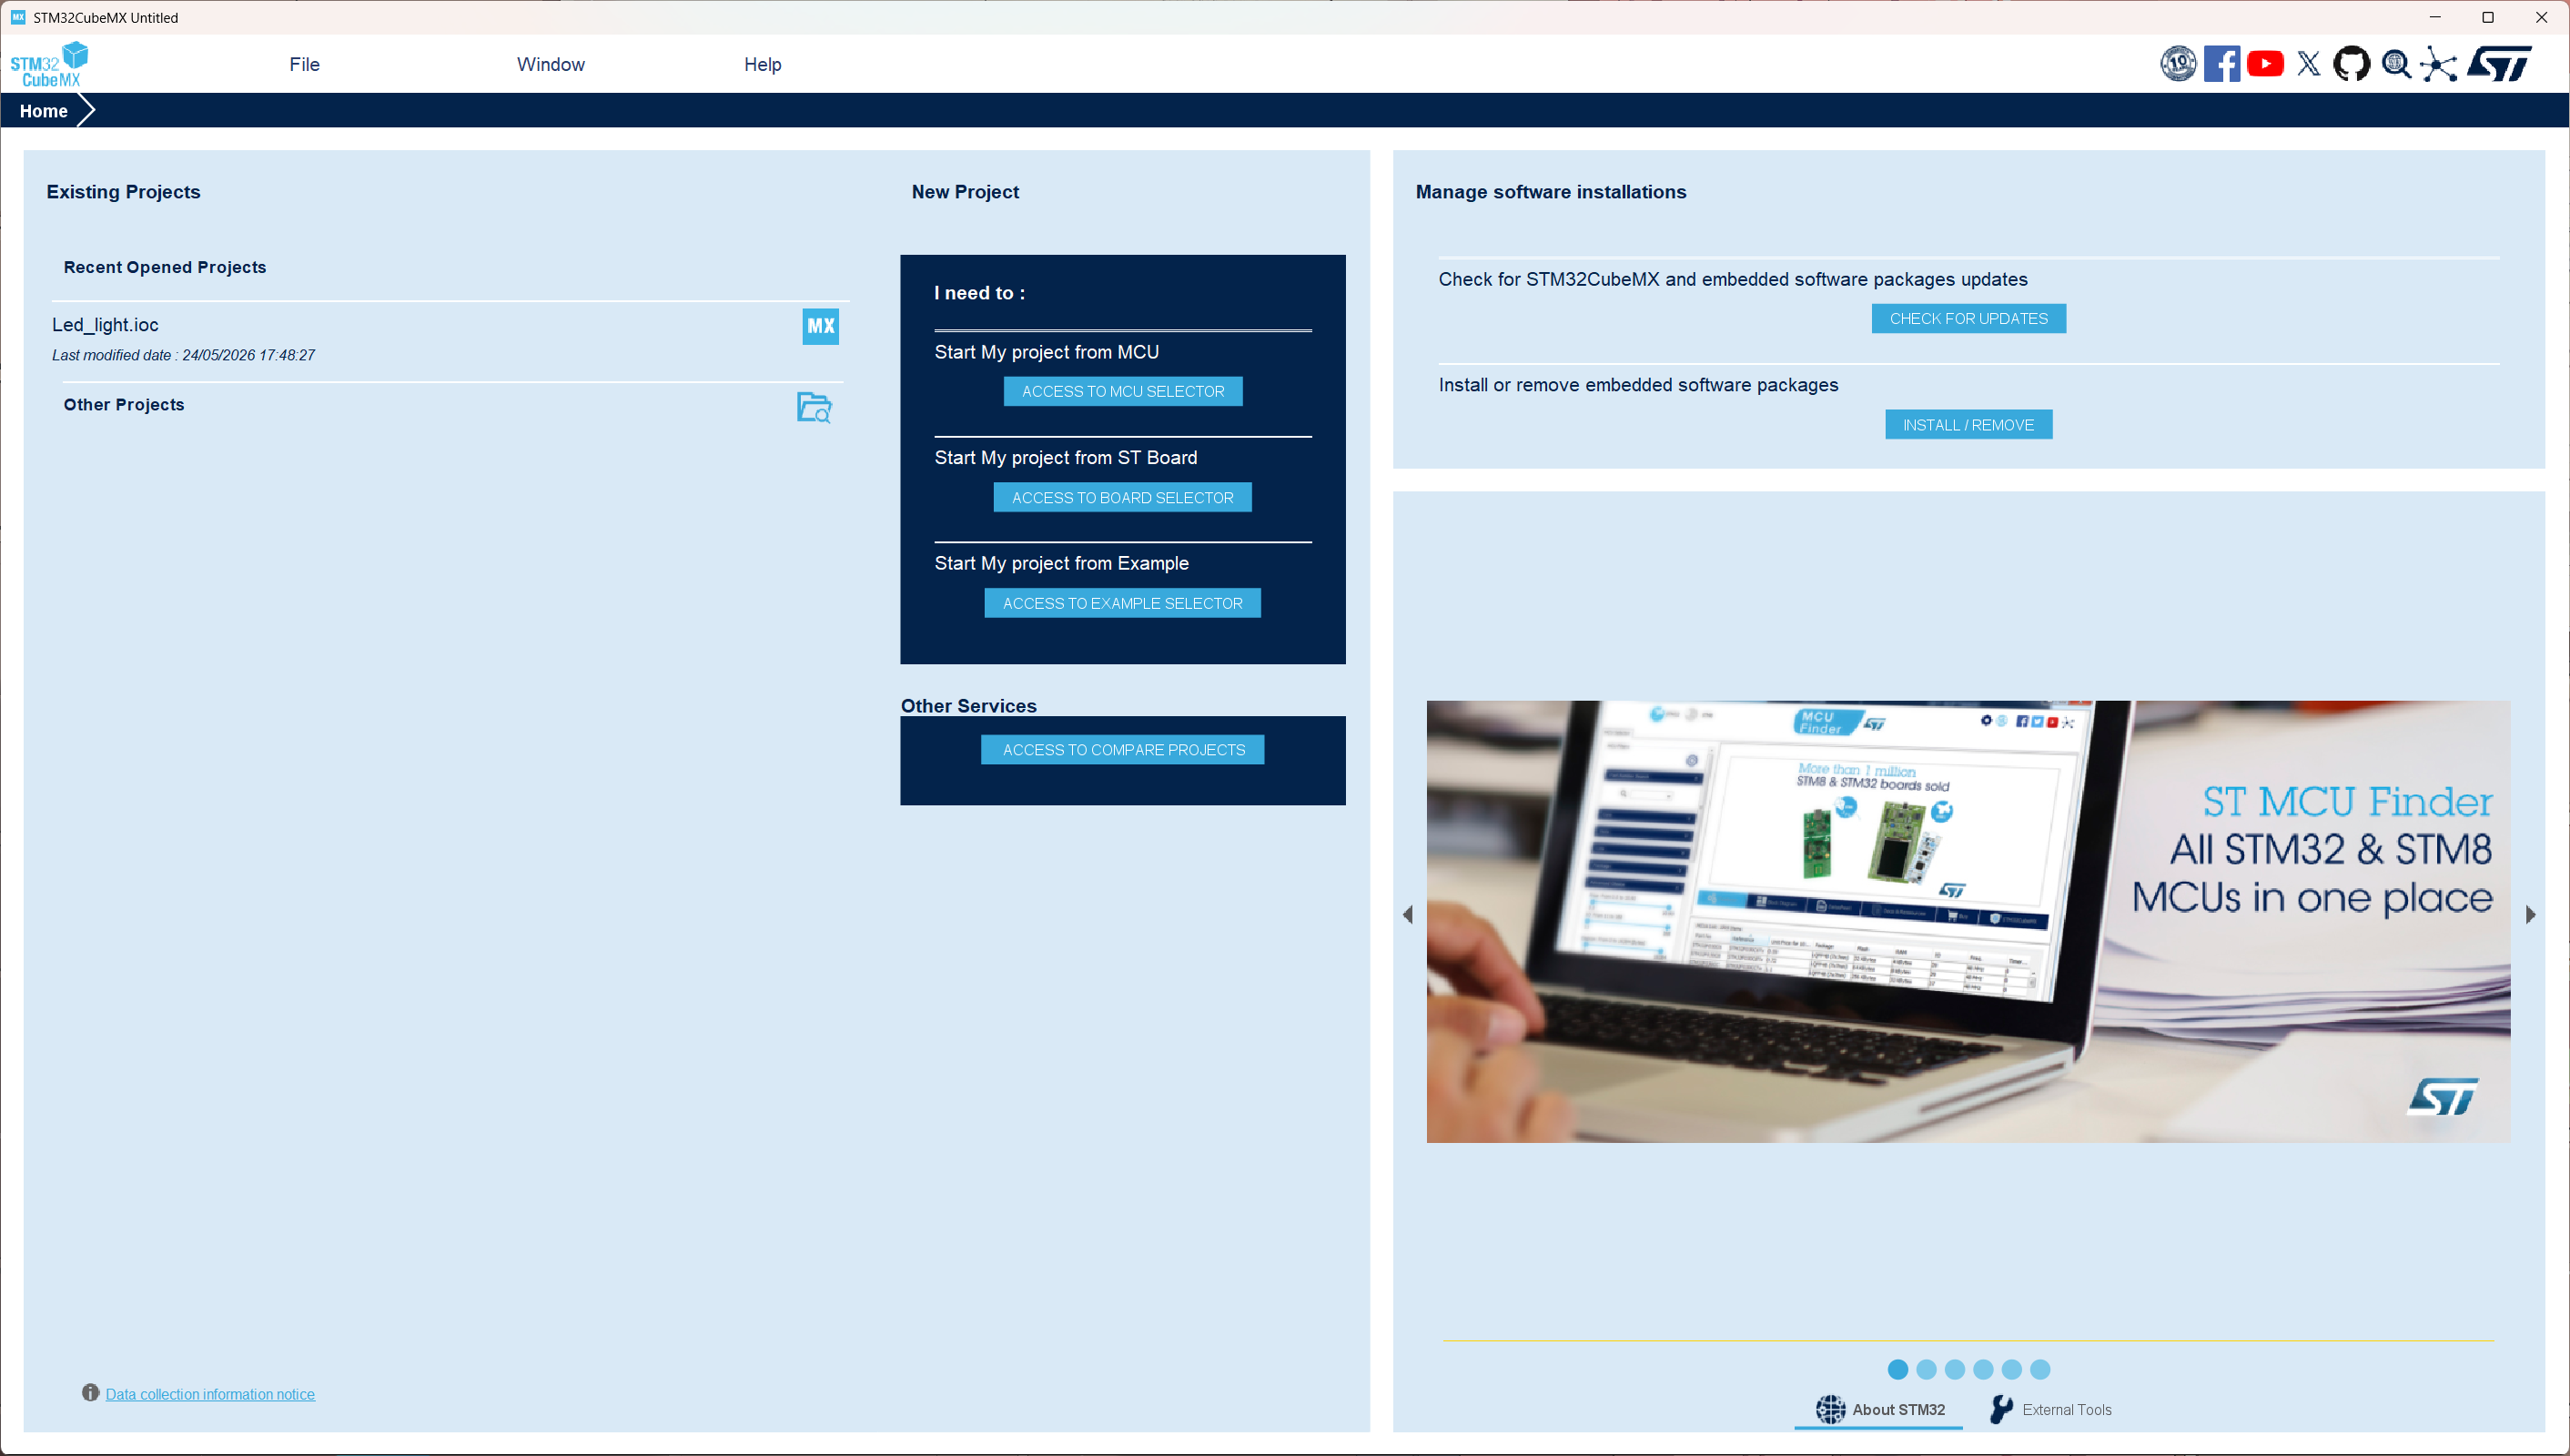The width and height of the screenshot is (2570, 1456).
Task: Show the next banner slide
Action: pyautogui.click(x=2530, y=914)
